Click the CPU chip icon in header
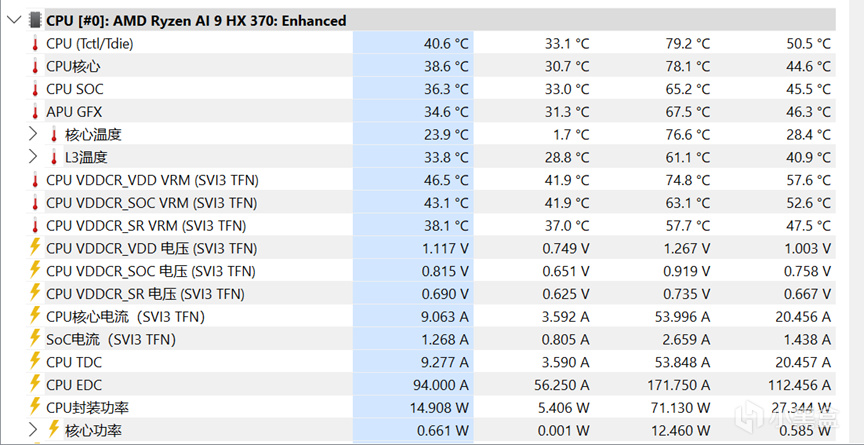Image resolution: width=864 pixels, height=445 pixels. coord(34,21)
